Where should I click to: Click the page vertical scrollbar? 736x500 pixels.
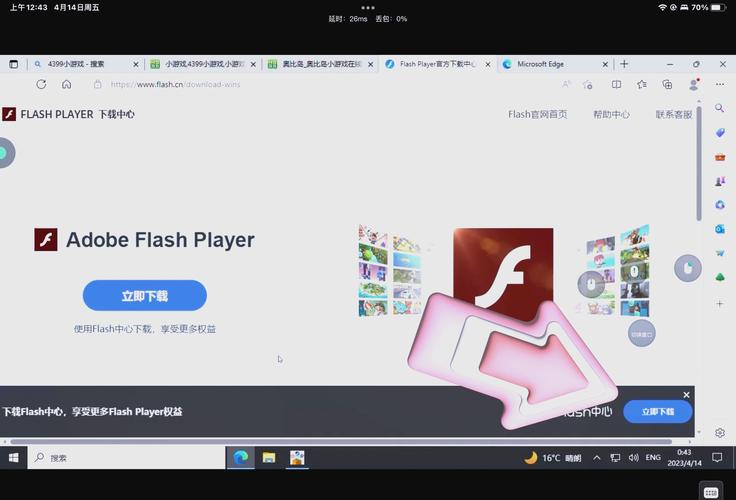pyautogui.click(x=699, y=162)
